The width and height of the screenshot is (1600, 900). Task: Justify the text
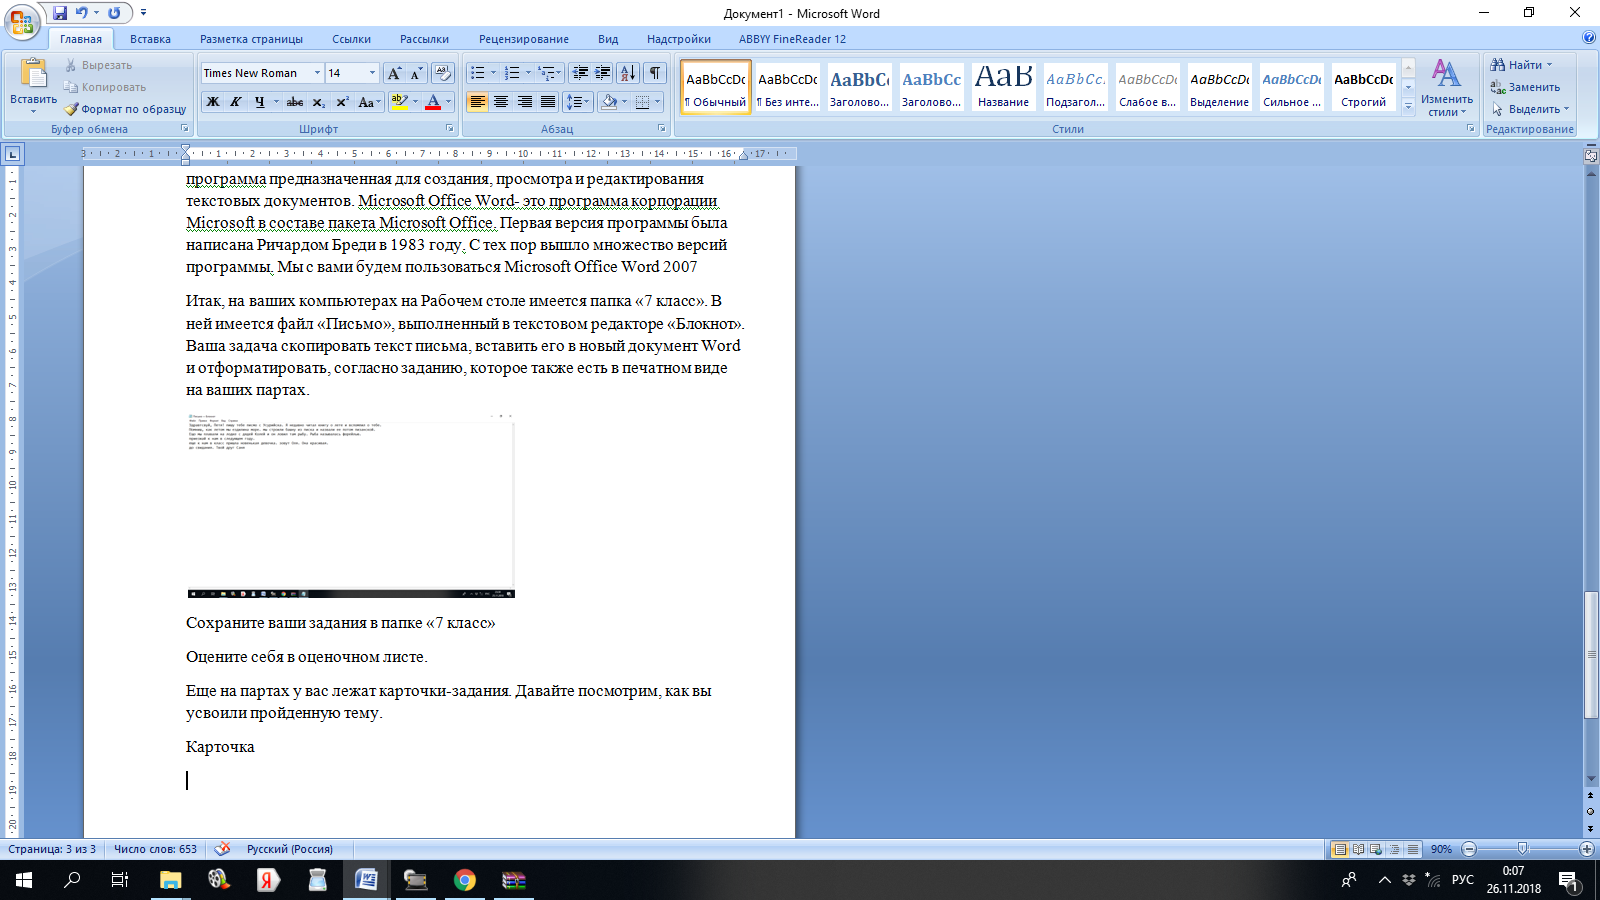(548, 102)
